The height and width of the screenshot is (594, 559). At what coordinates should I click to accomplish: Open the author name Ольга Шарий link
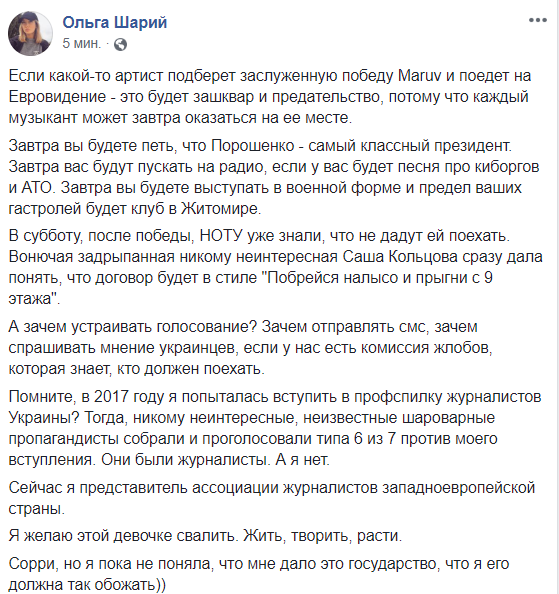pyautogui.click(x=115, y=22)
